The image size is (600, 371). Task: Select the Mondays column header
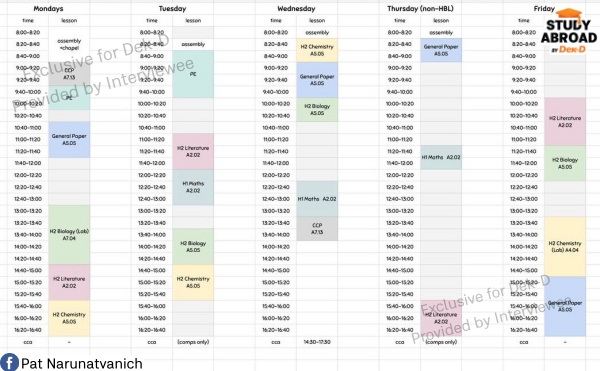coord(48,8)
